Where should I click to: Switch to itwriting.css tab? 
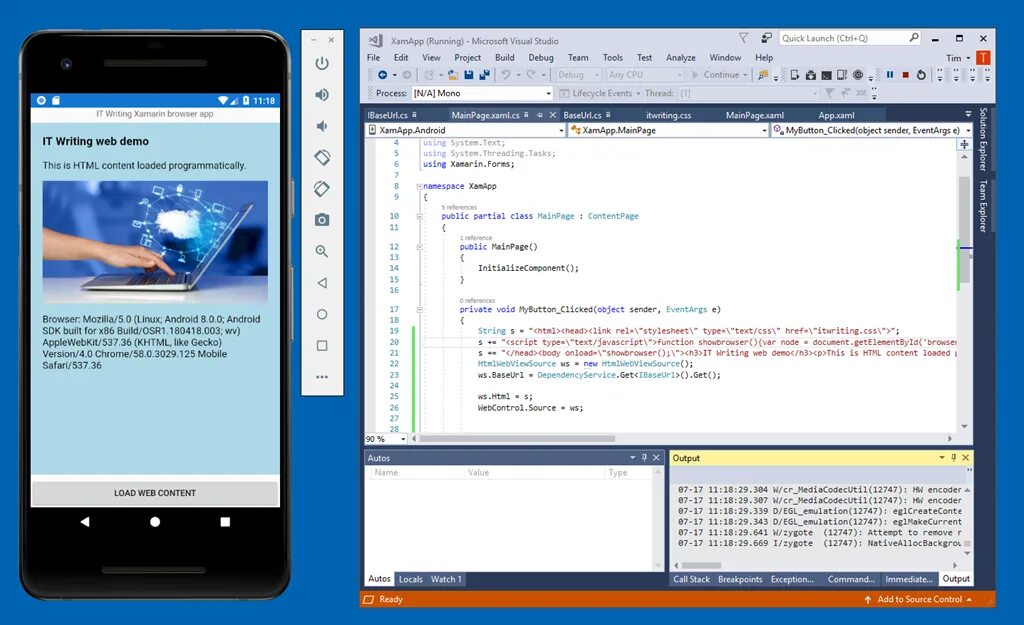click(669, 115)
